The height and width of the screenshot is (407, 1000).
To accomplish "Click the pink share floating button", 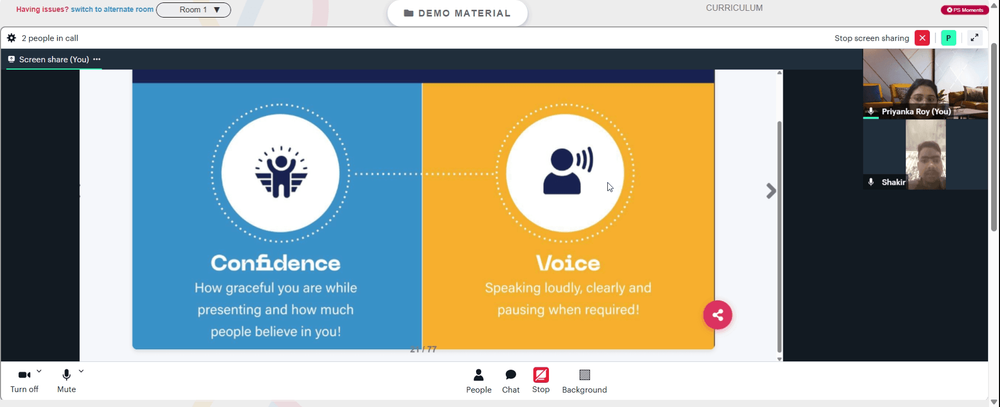I will tap(717, 315).
